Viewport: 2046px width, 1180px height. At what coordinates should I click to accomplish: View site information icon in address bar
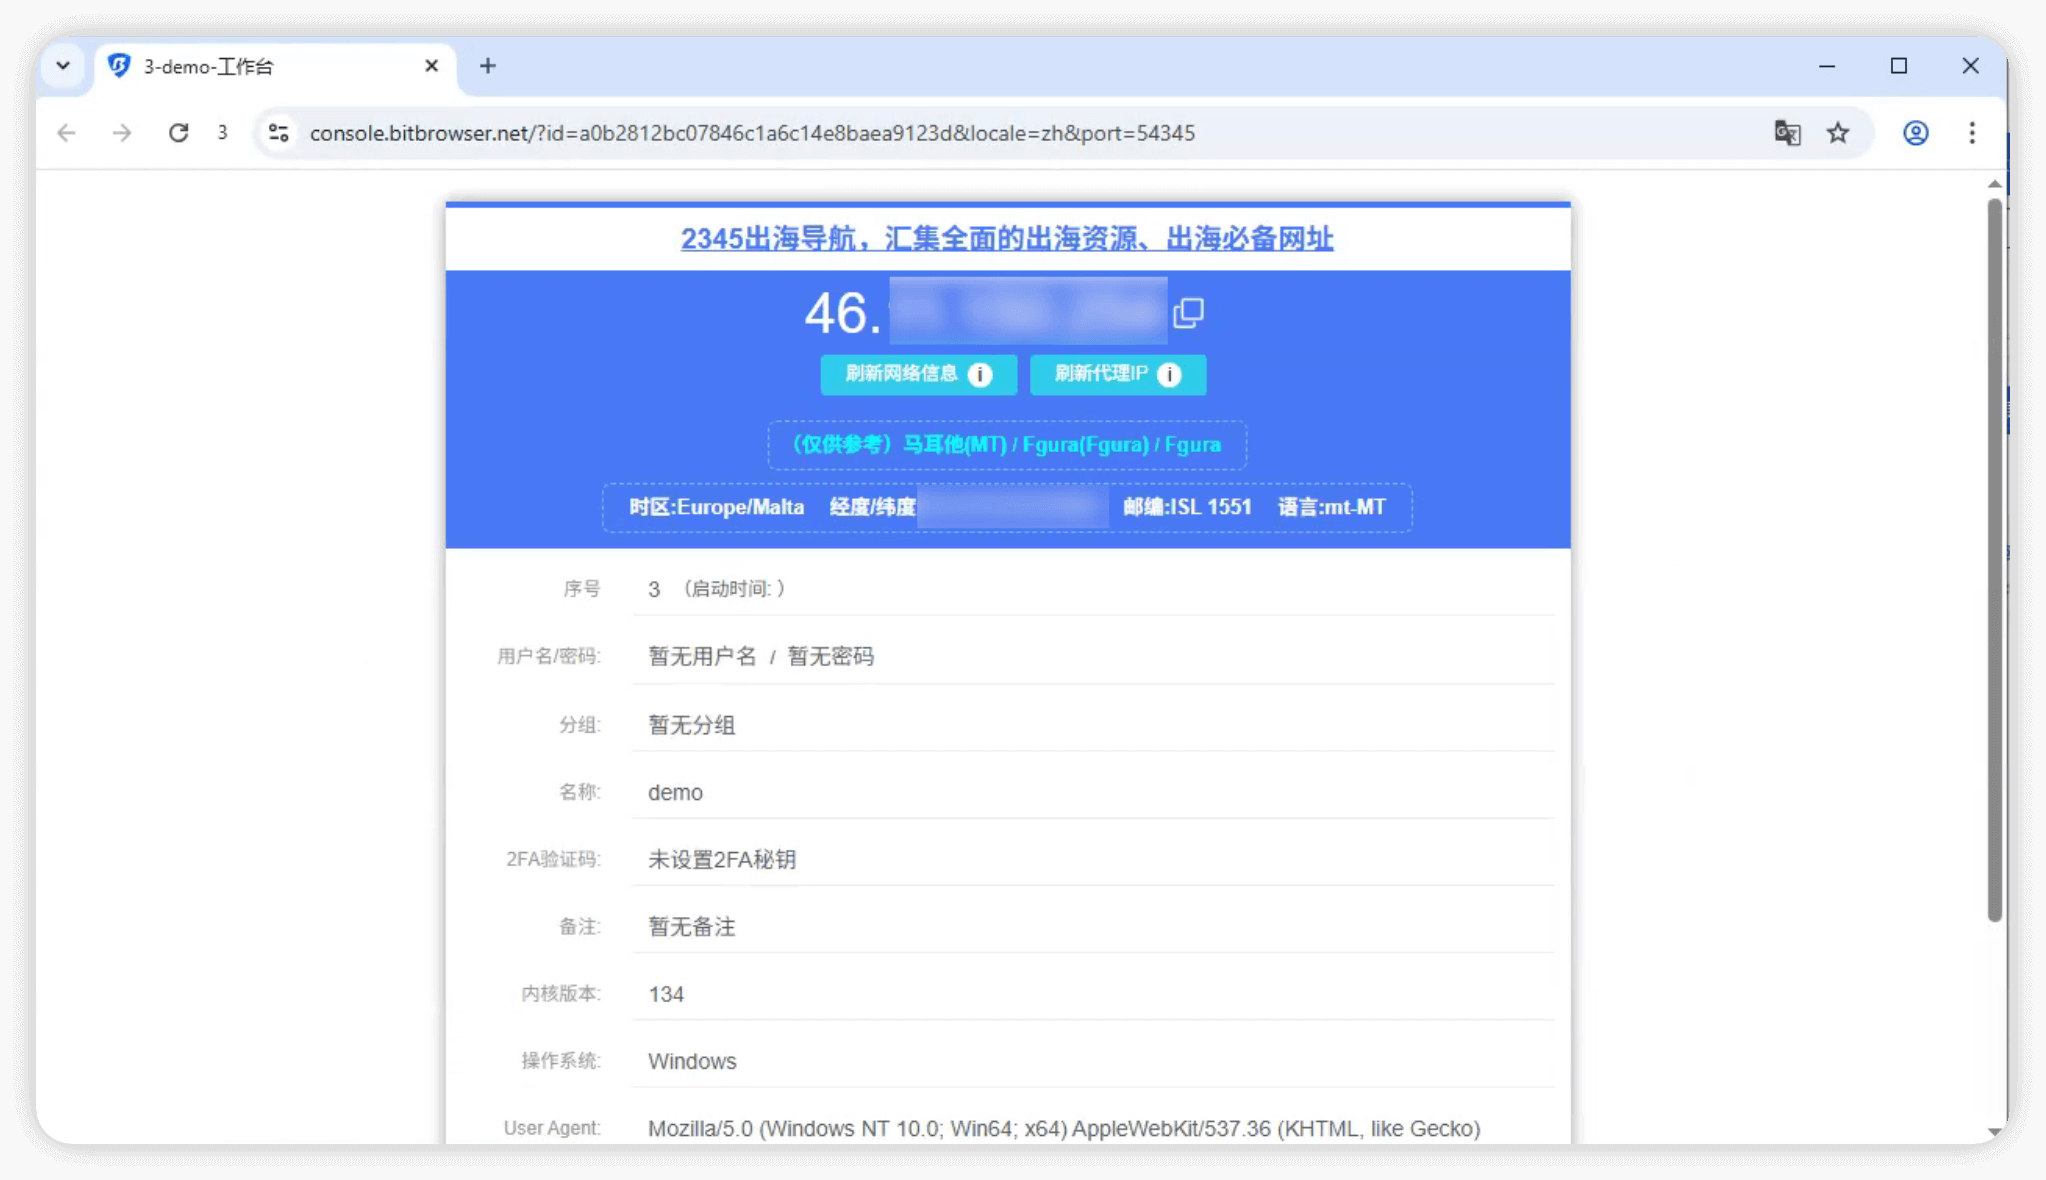(x=279, y=133)
